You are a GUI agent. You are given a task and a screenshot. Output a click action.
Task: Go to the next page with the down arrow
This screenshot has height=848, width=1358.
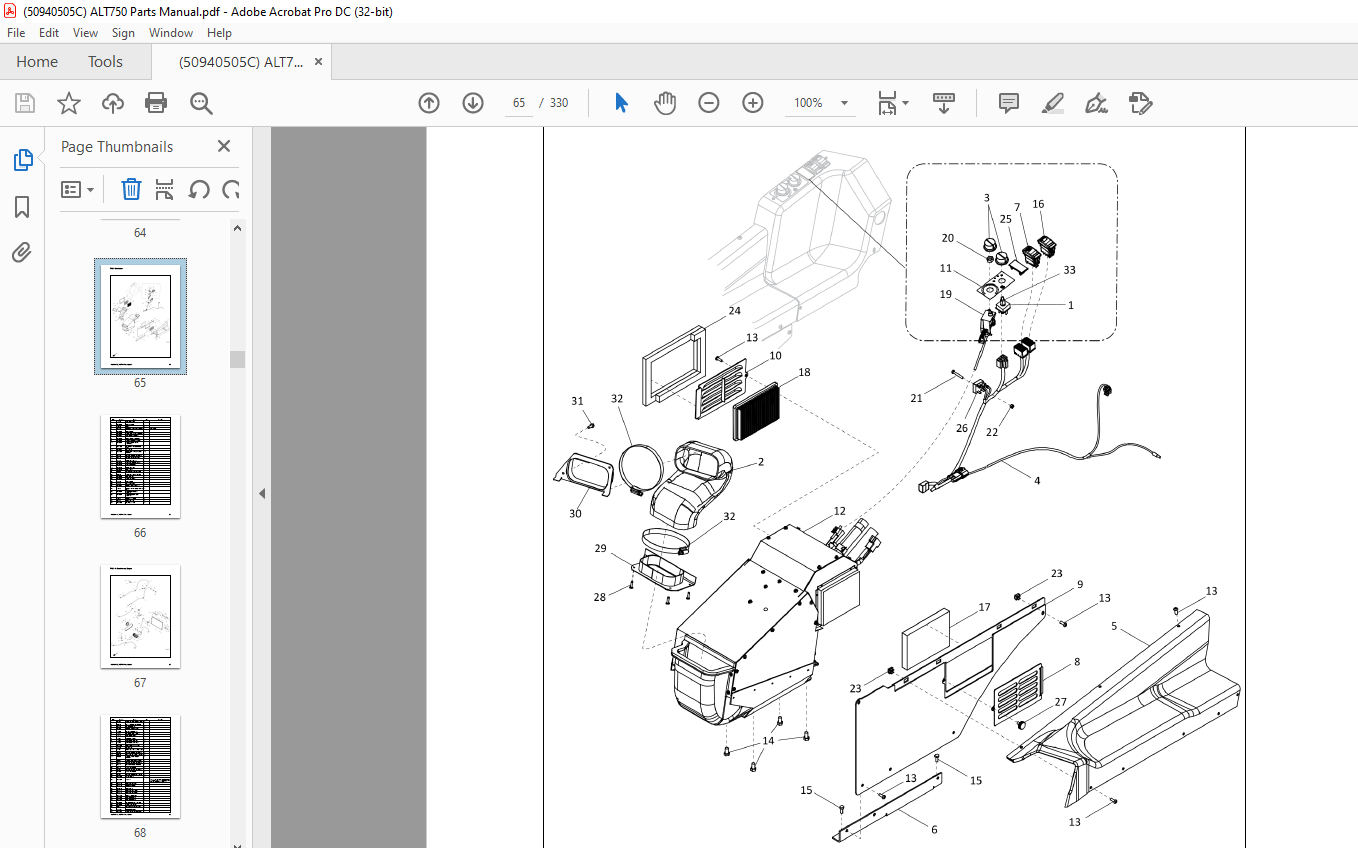tap(473, 103)
